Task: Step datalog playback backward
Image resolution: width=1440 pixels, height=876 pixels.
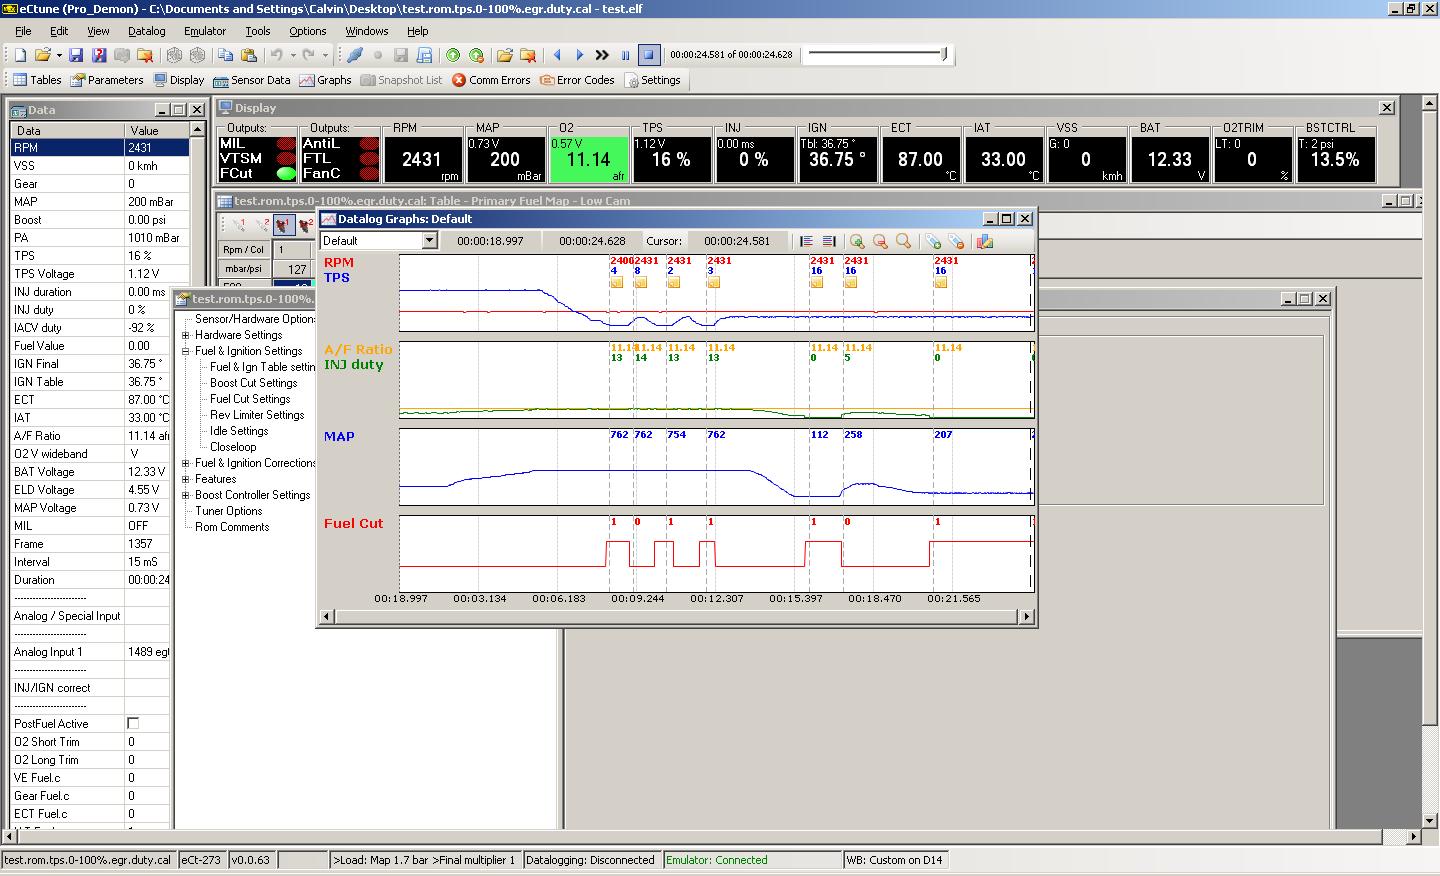Action: click(x=557, y=55)
